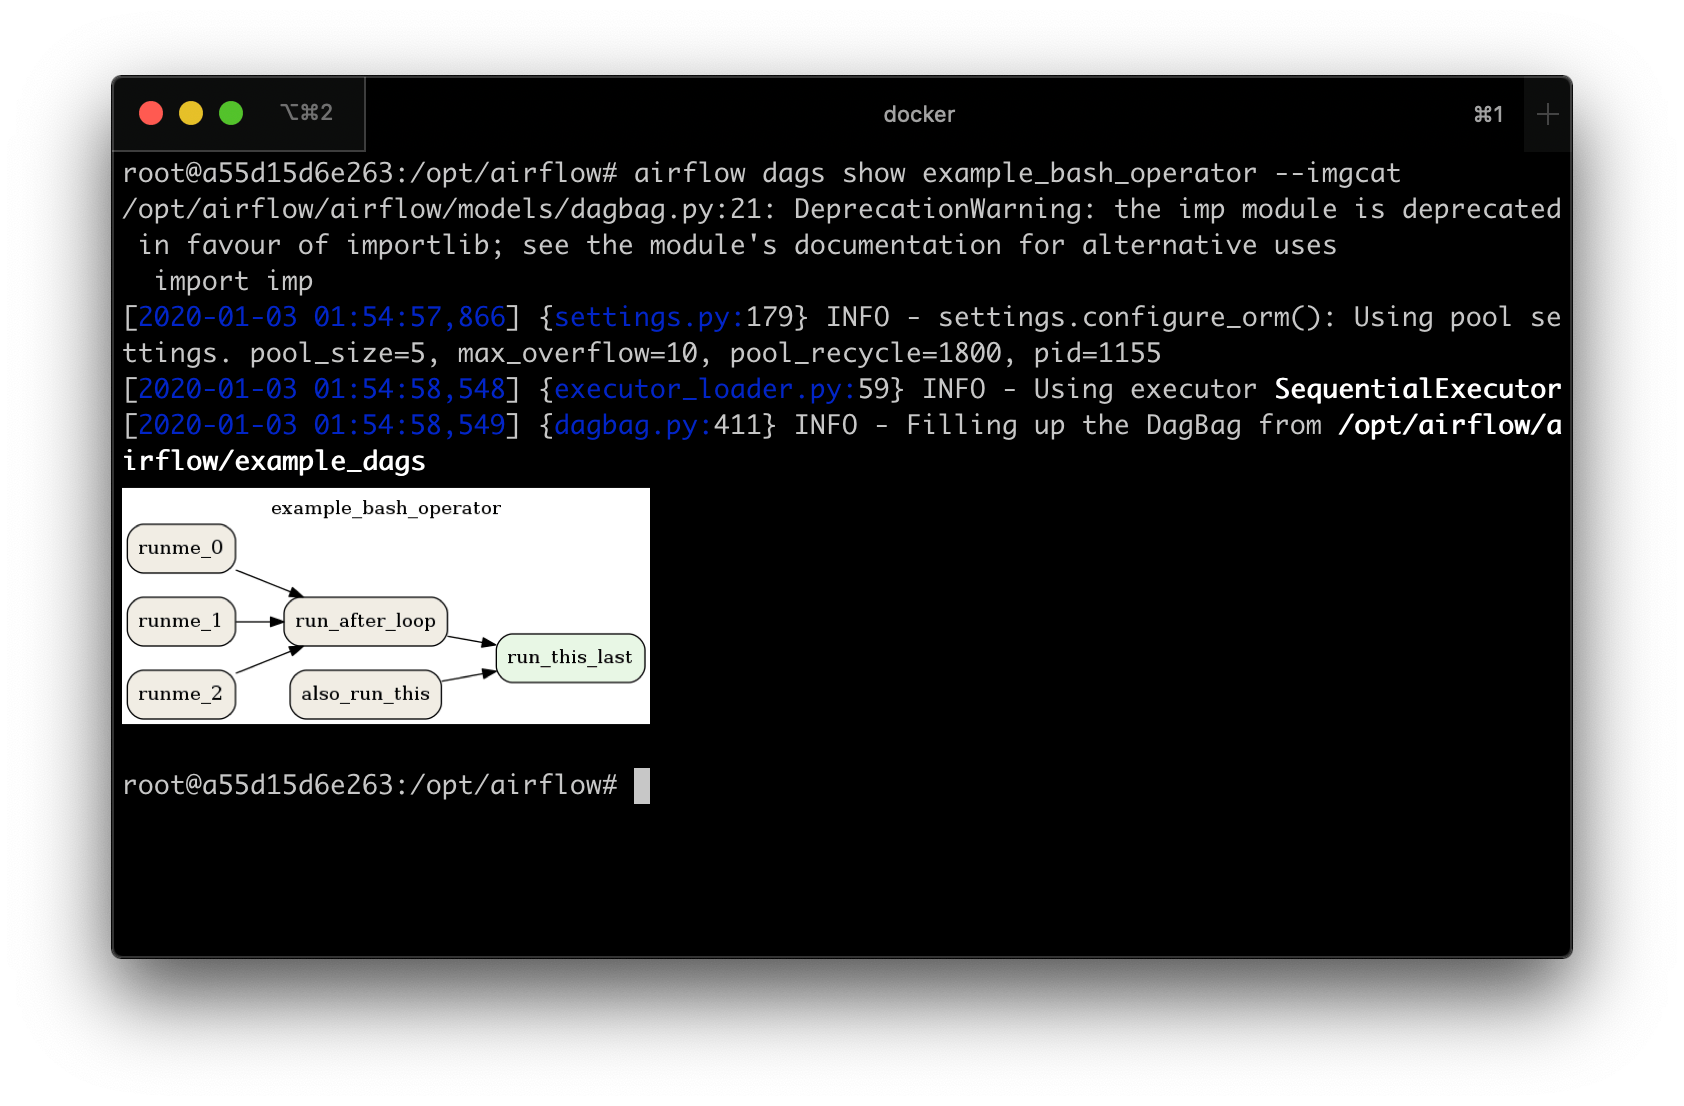Place cursor at the terminal prompt
Screen dimensions: 1684x1106
(371, 785)
